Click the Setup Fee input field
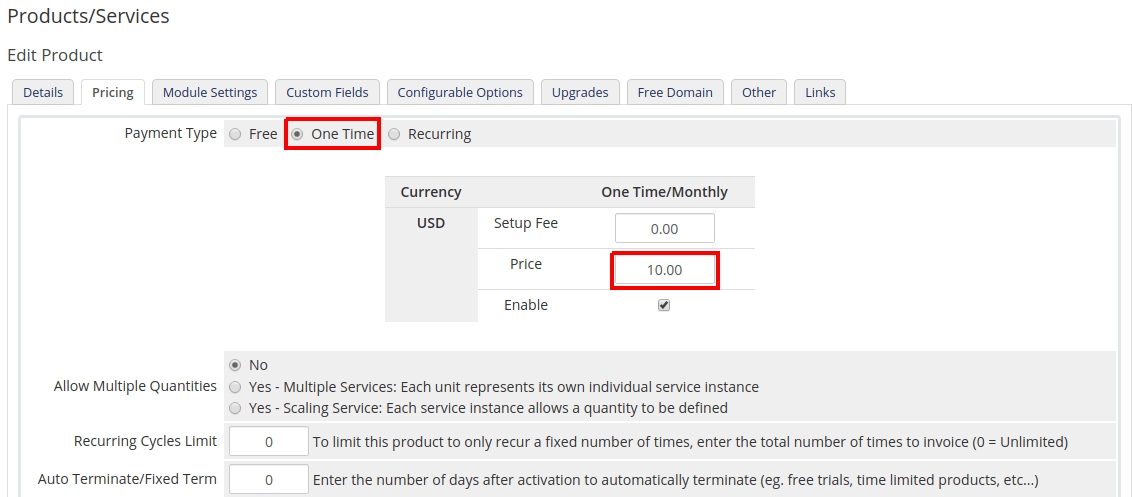 665,229
